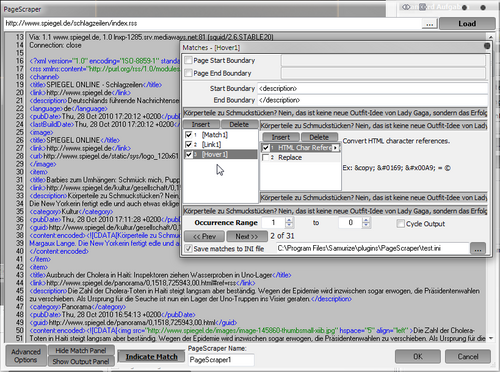
Task: Check the Replace filter checkbox
Action: [x=266, y=157]
